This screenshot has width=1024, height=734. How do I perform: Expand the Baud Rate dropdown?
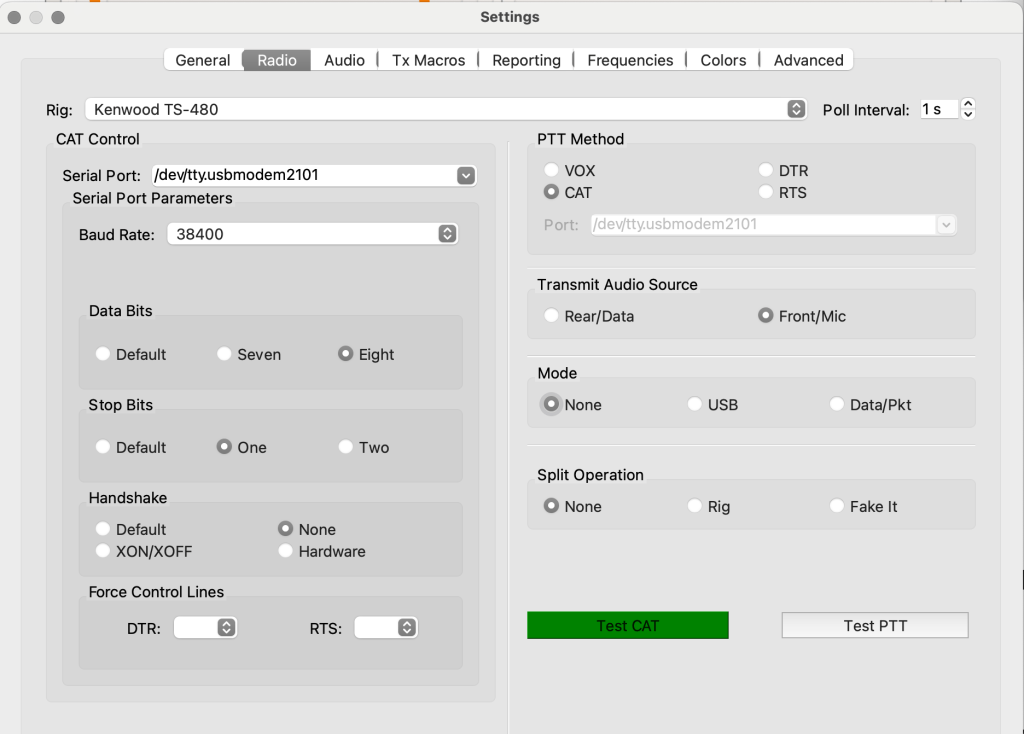(447, 234)
